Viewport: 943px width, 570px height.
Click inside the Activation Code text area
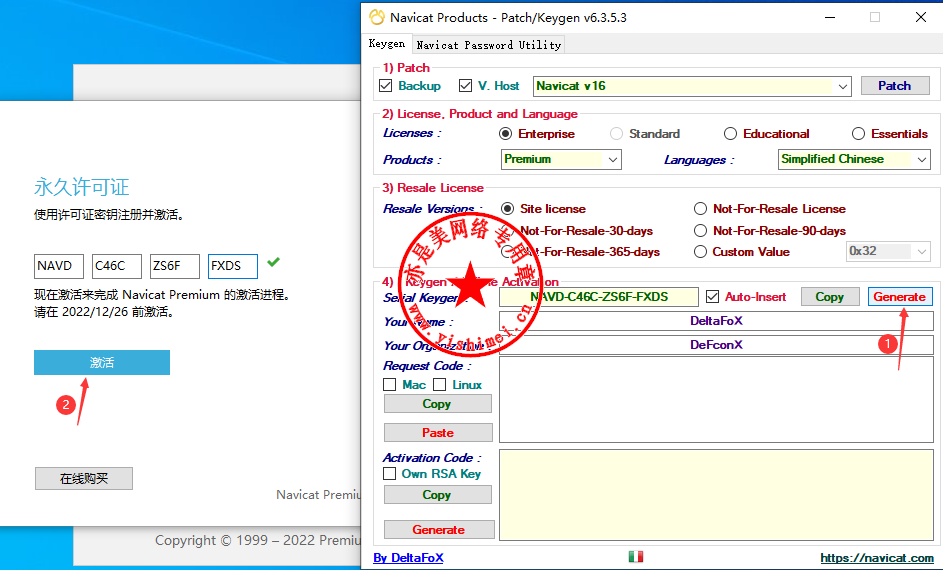tap(716, 494)
